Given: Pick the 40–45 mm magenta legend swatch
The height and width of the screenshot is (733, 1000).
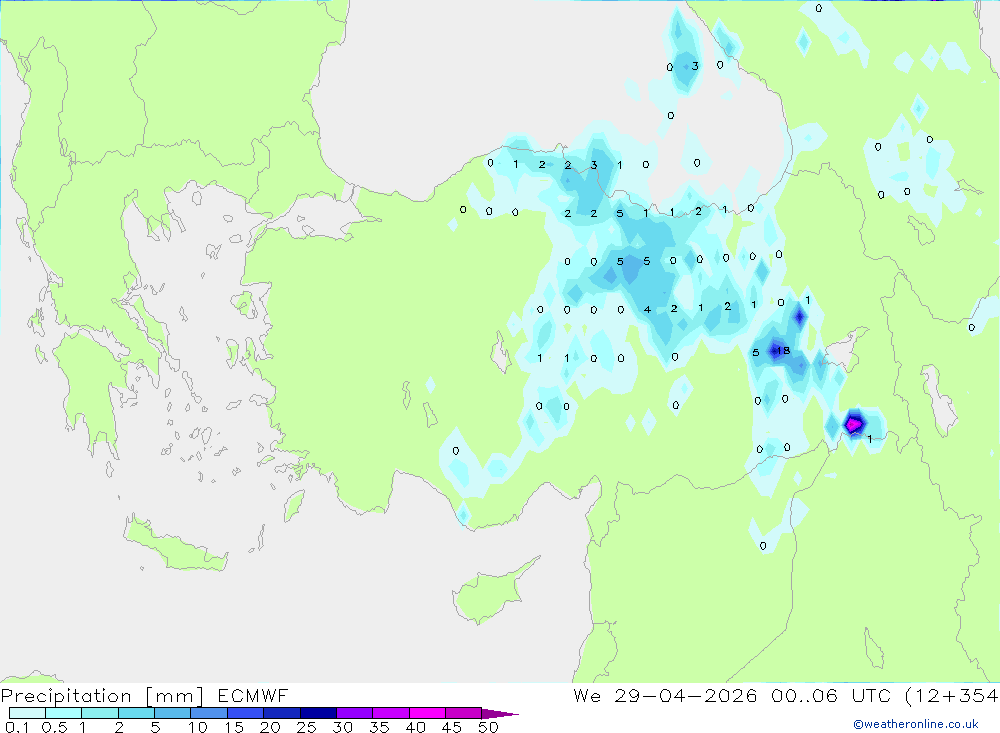Looking at the screenshot, I should (x=427, y=713).
